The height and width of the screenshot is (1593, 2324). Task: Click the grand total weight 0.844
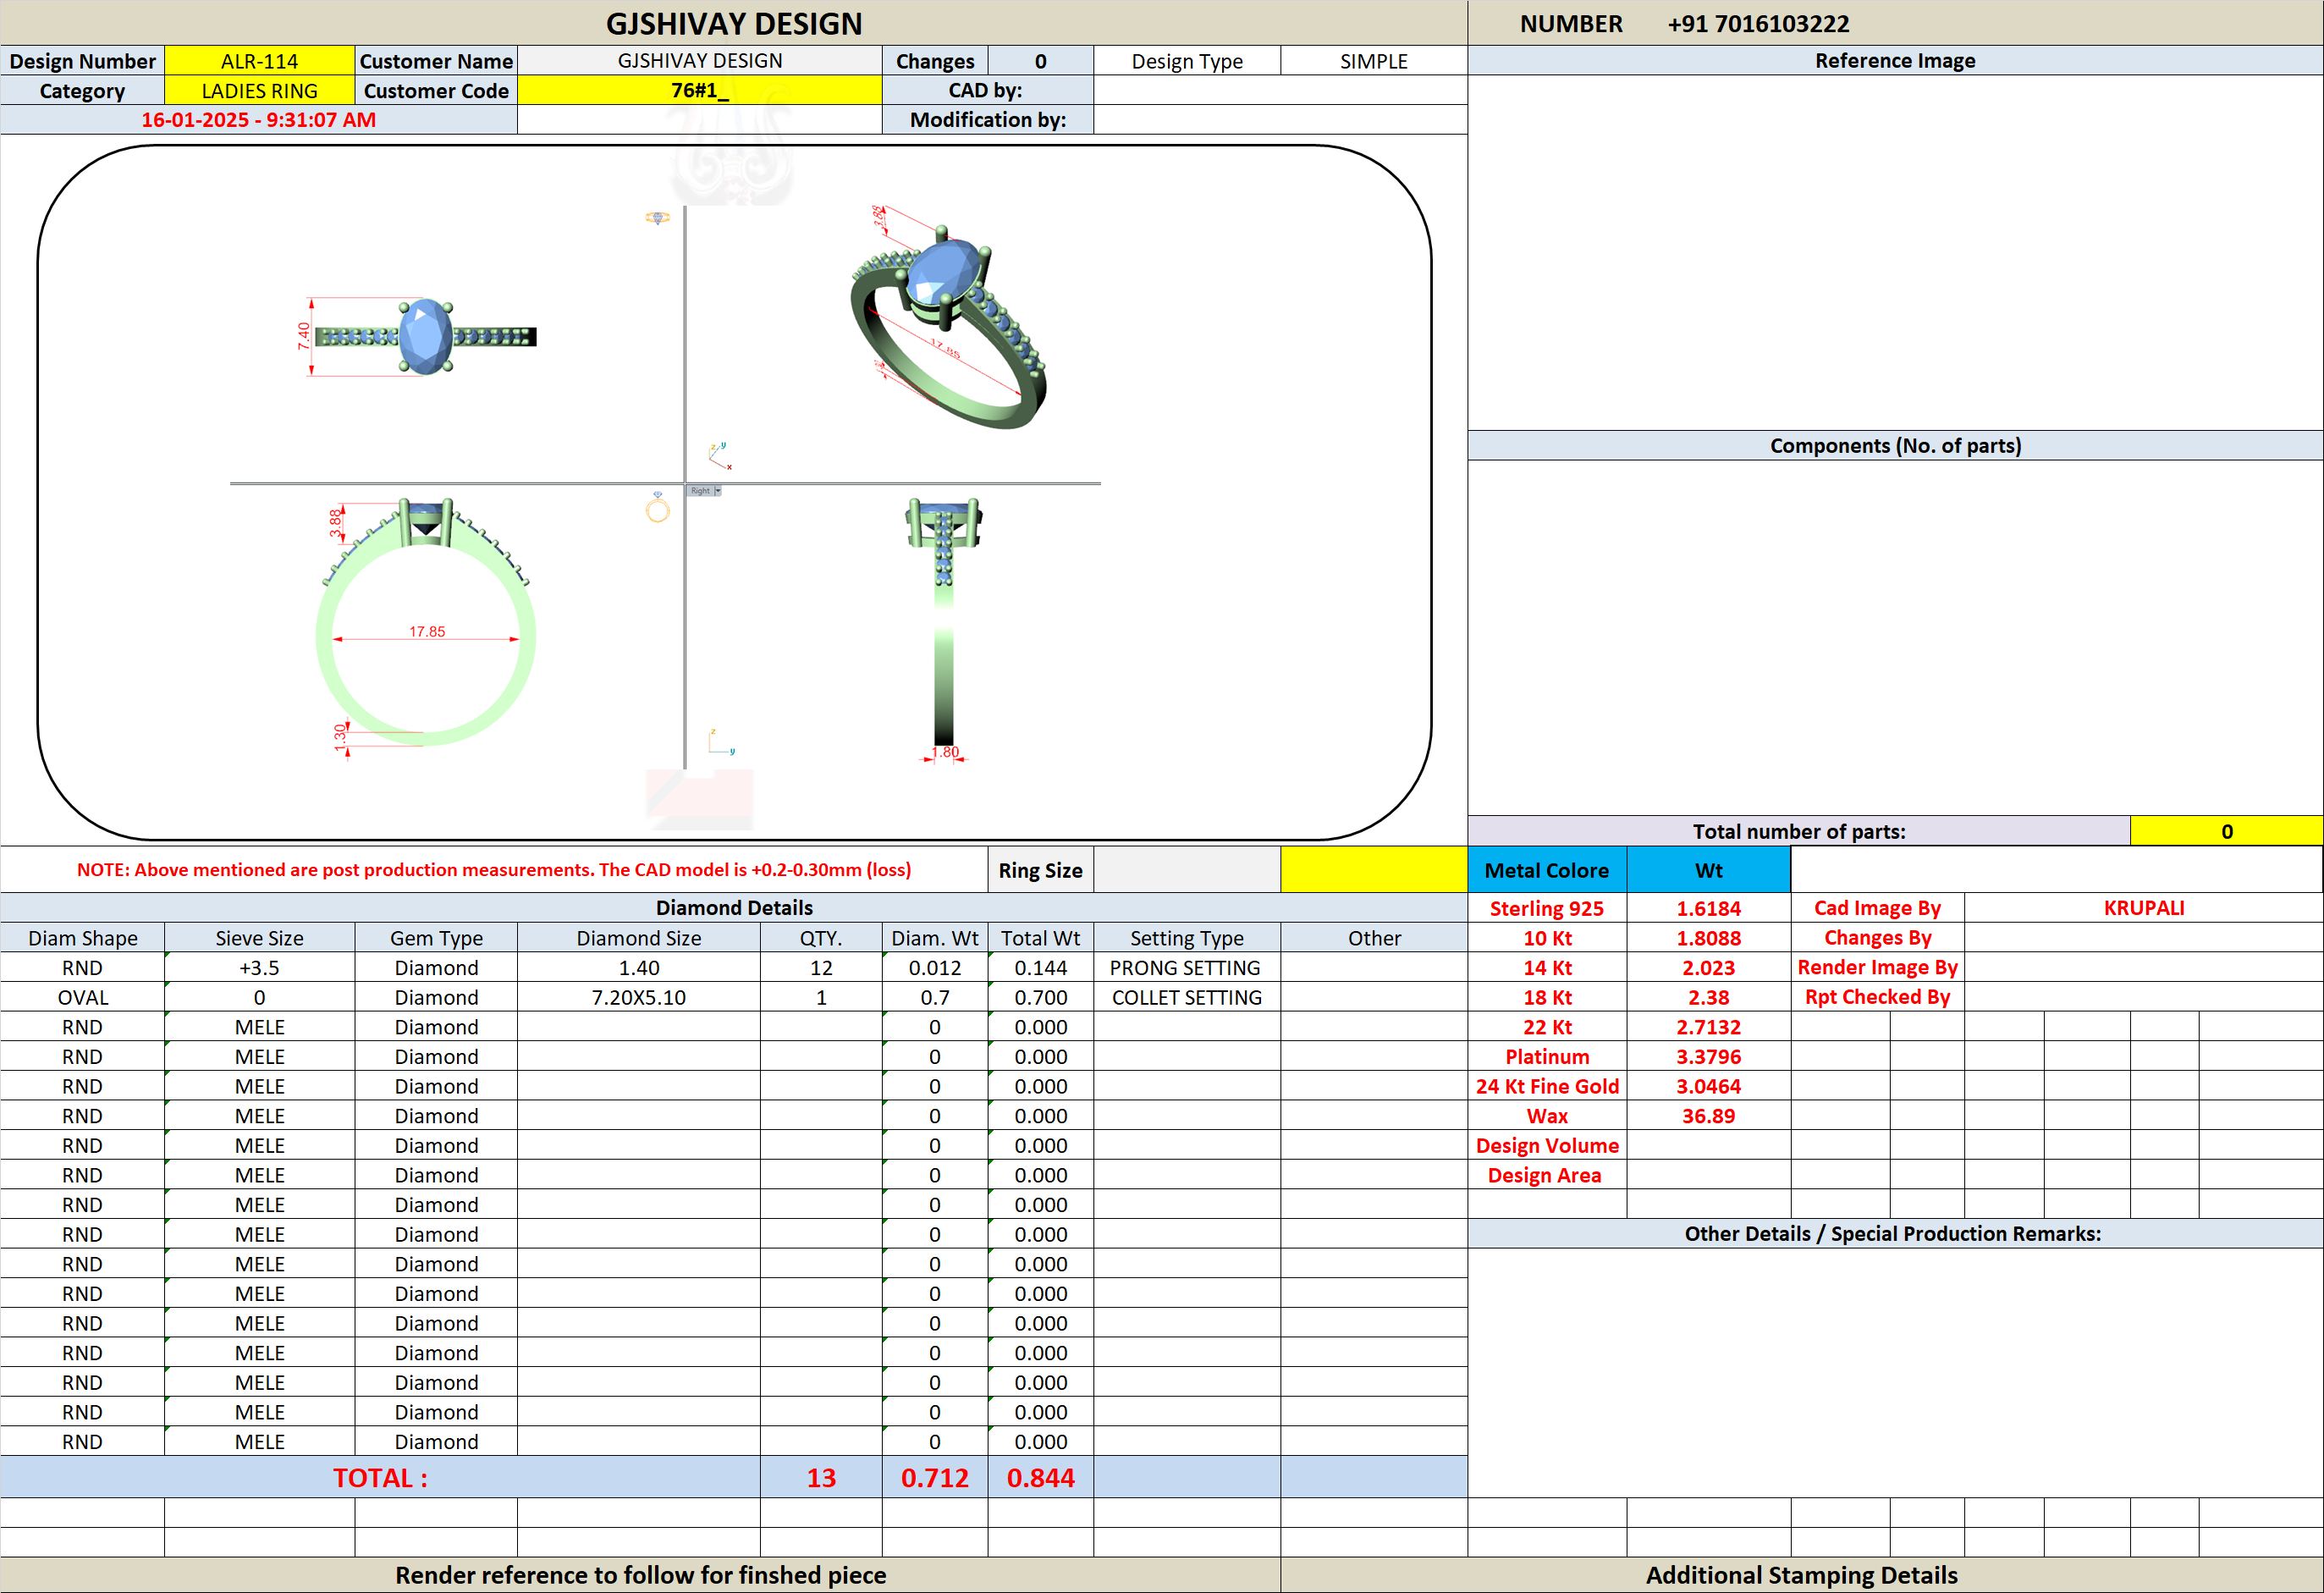[x=1041, y=1478]
